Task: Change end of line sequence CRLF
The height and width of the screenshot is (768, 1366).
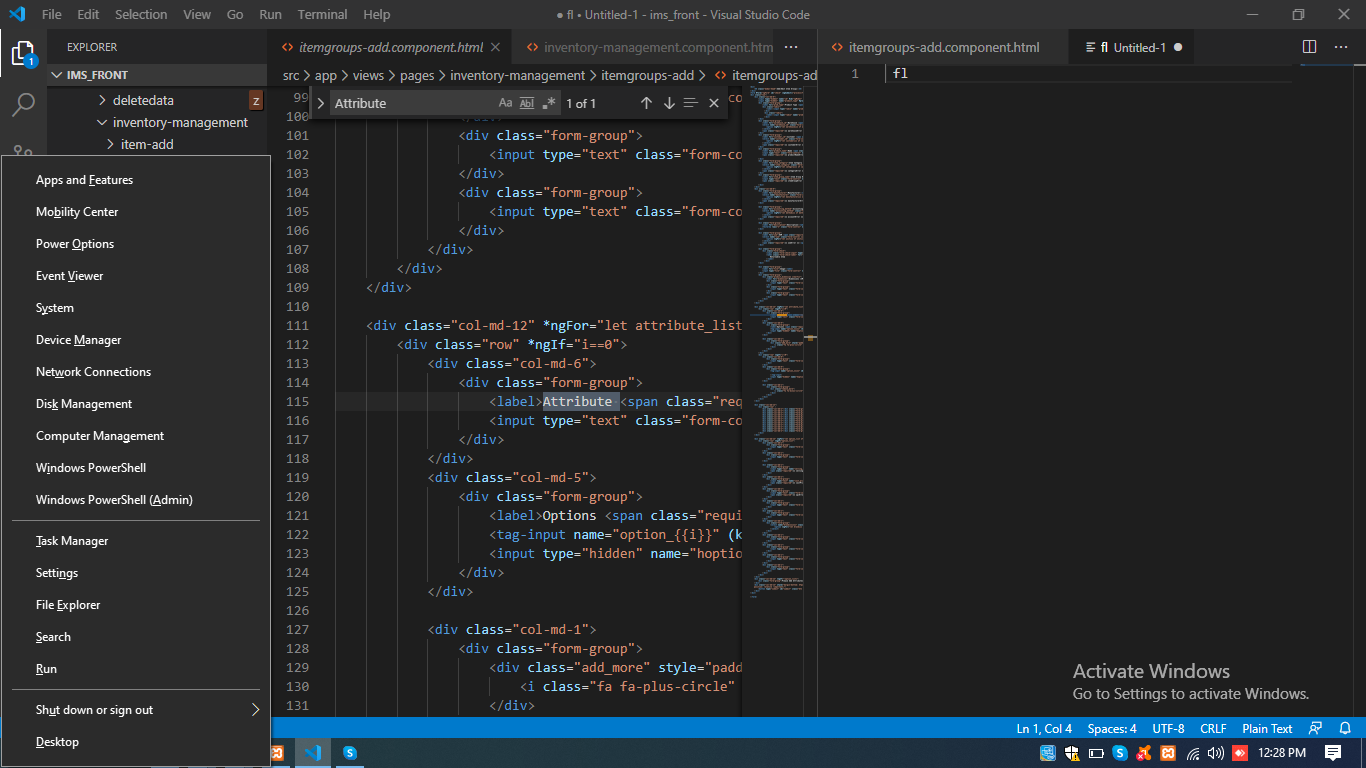Action: coord(1213,728)
